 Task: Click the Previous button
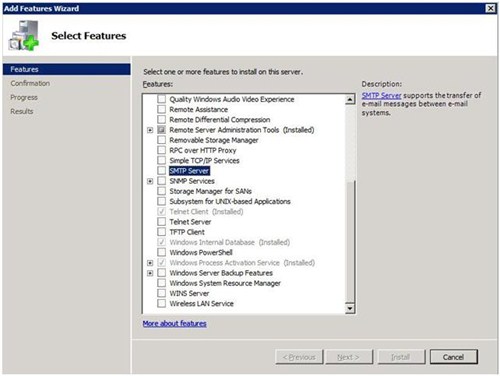299,357
